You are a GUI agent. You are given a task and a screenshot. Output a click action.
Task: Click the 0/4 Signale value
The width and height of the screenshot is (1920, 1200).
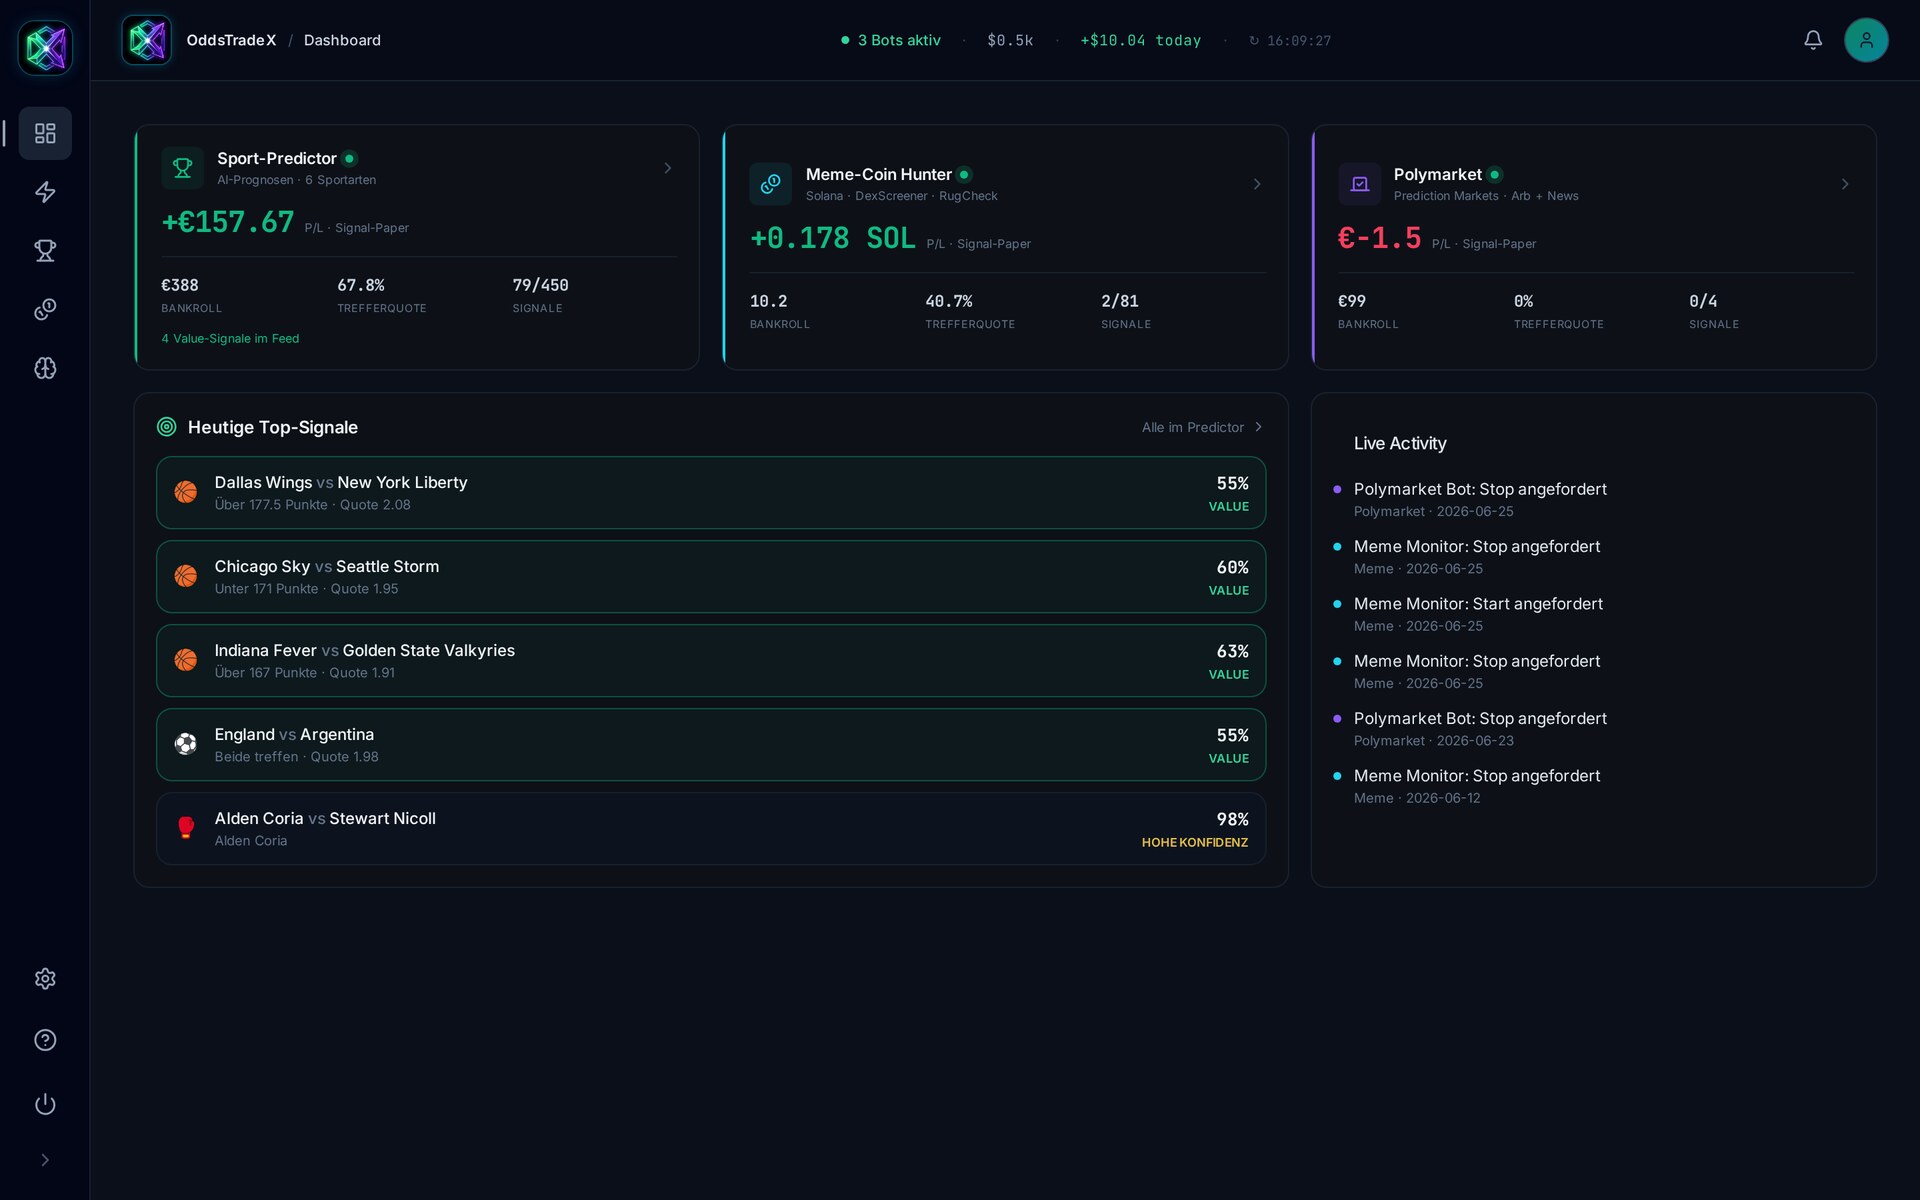pos(1704,301)
